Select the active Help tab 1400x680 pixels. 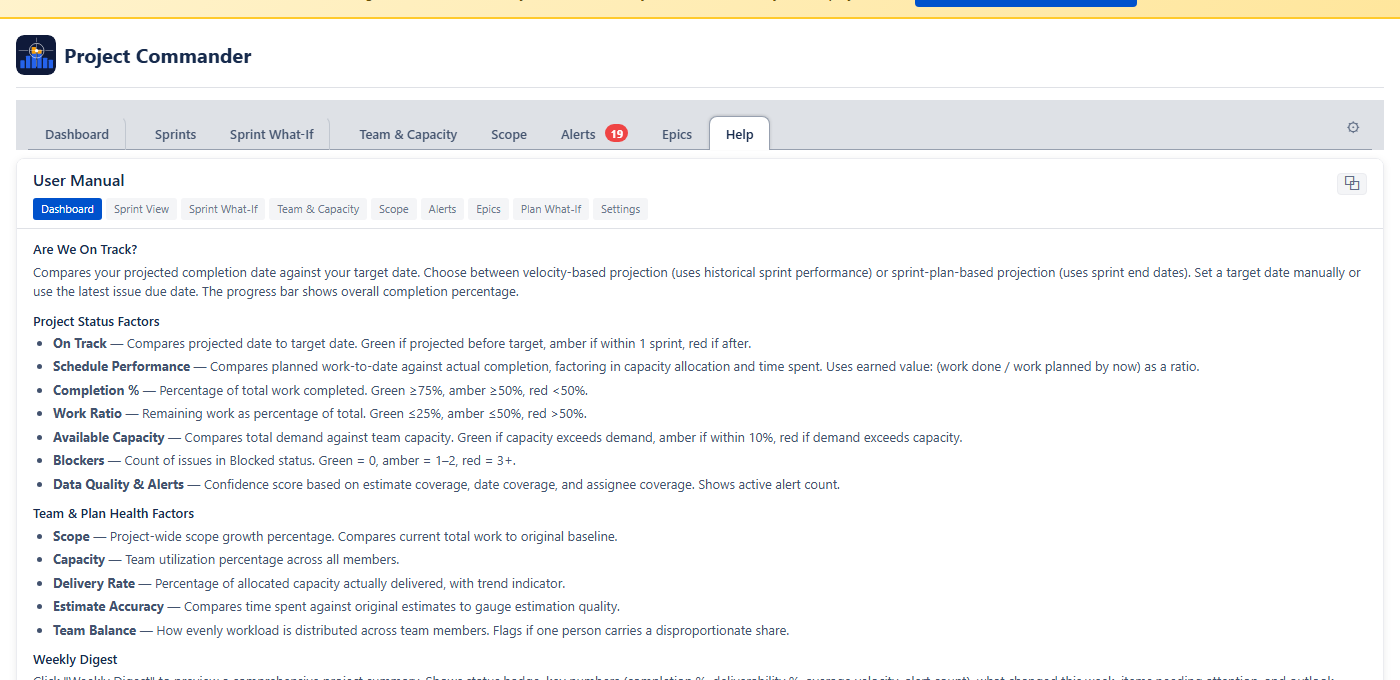(739, 134)
